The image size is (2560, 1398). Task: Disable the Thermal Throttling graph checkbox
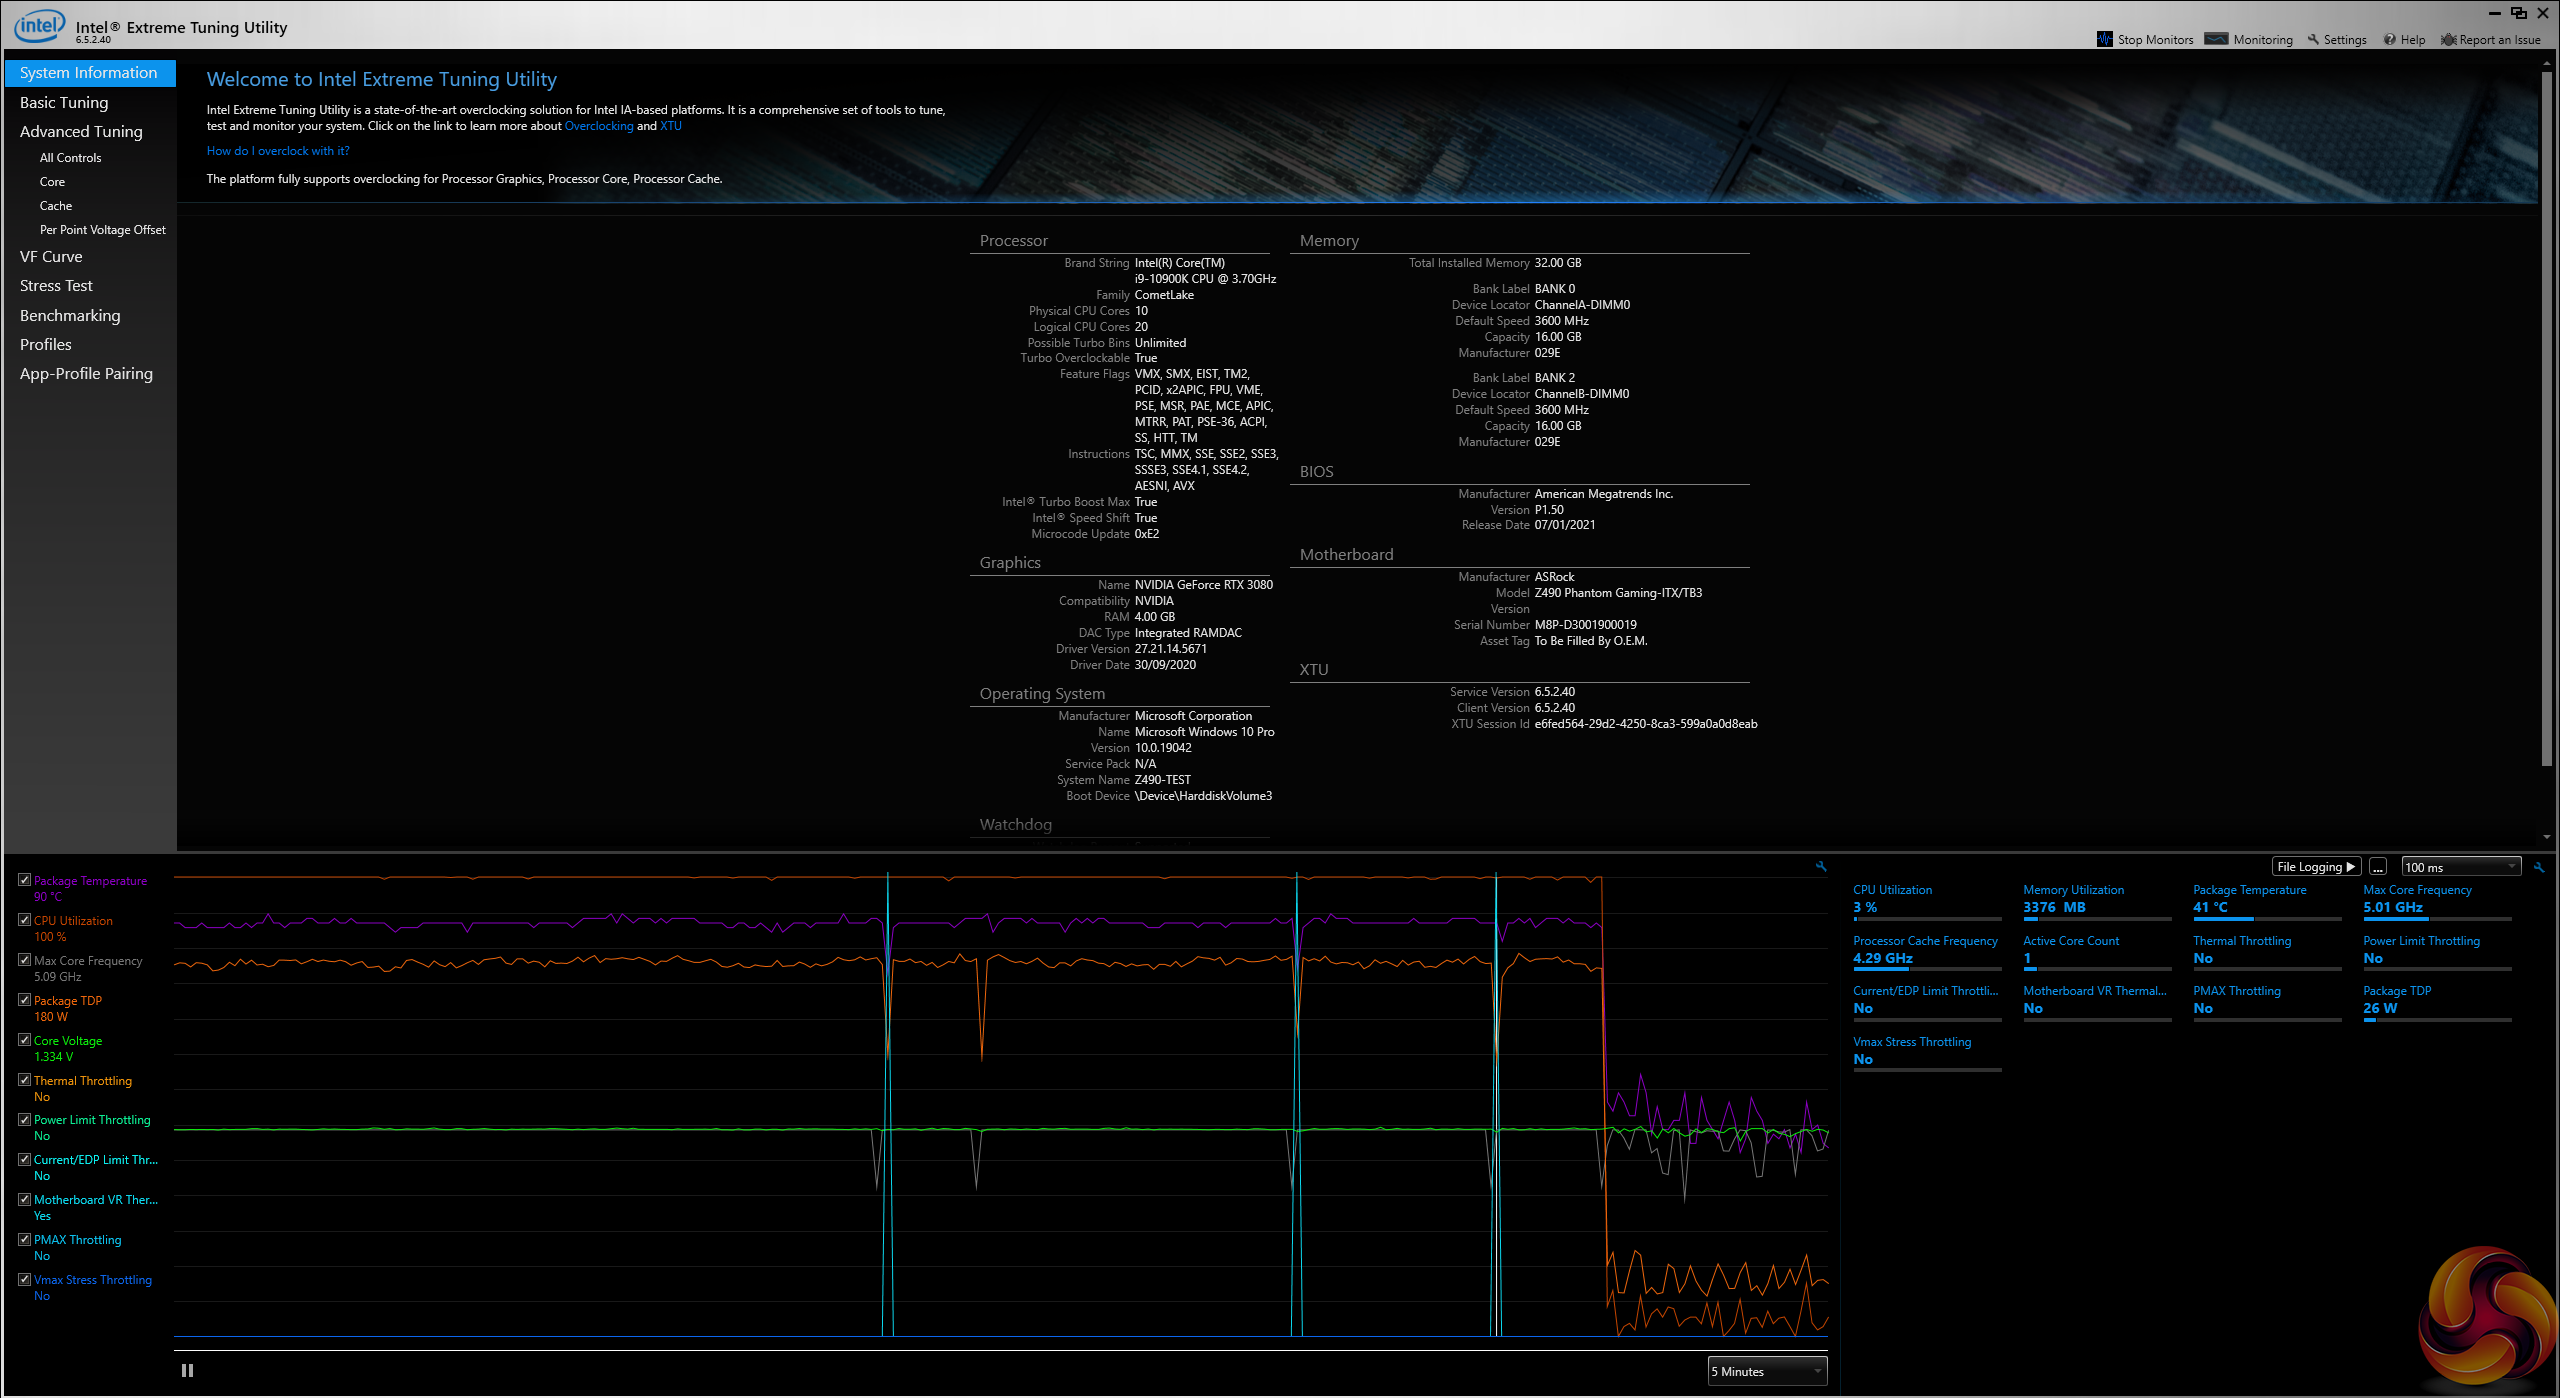(x=24, y=1080)
